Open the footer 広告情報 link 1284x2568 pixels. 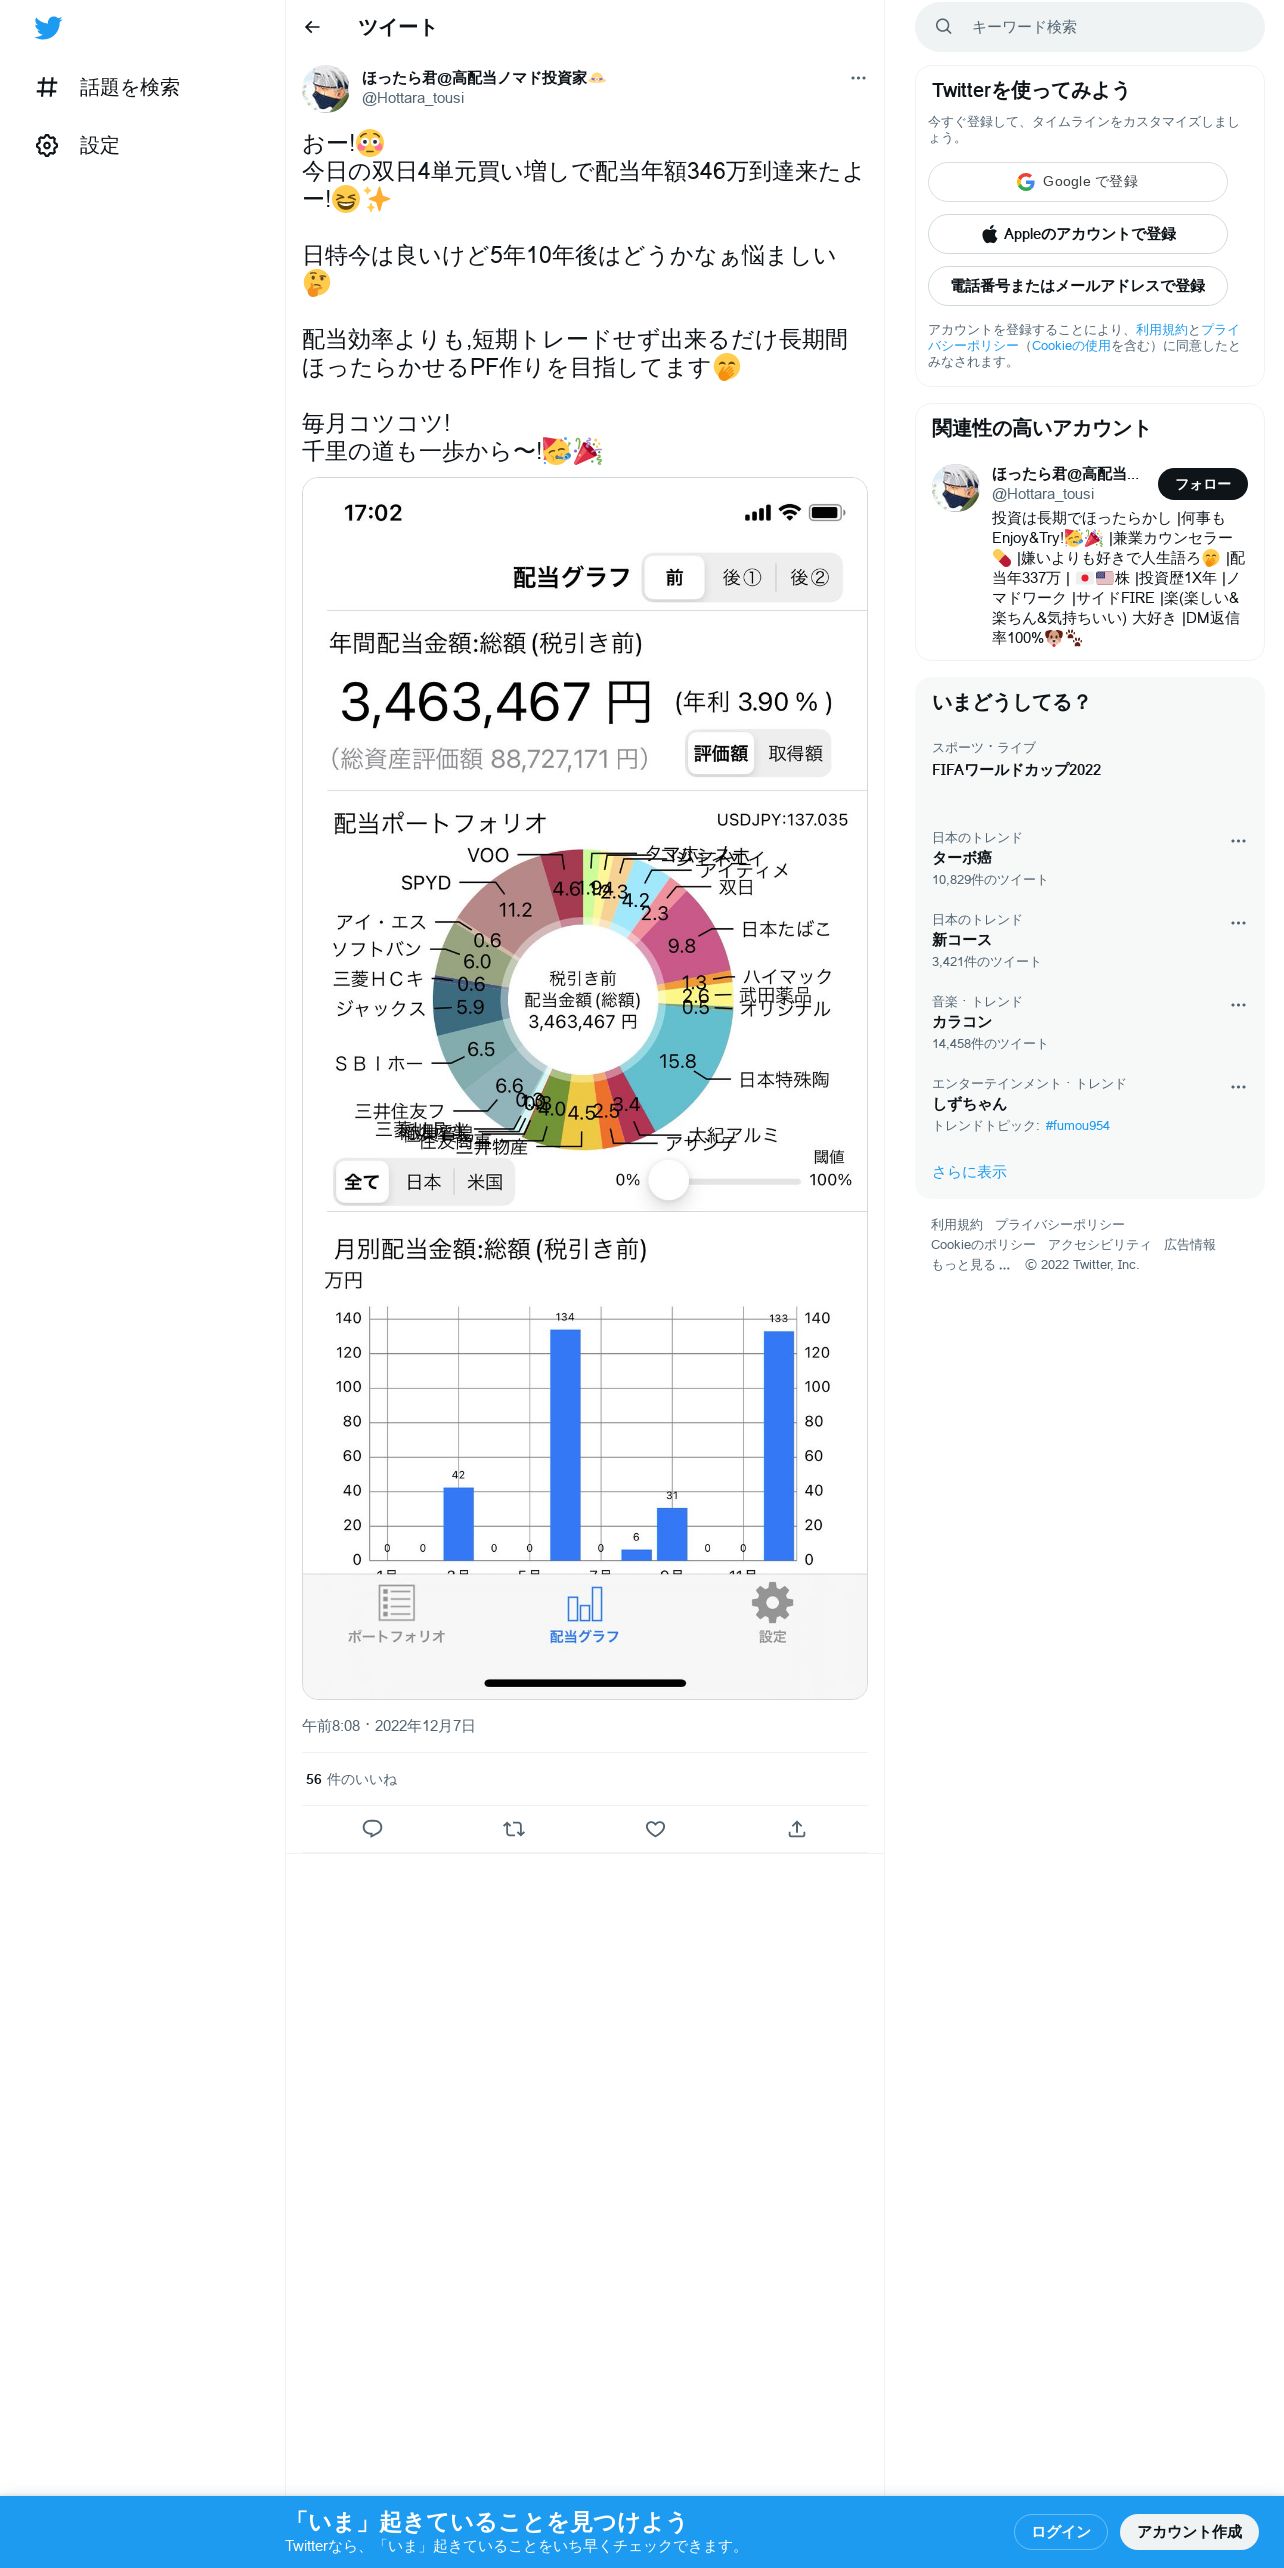tap(1189, 1244)
